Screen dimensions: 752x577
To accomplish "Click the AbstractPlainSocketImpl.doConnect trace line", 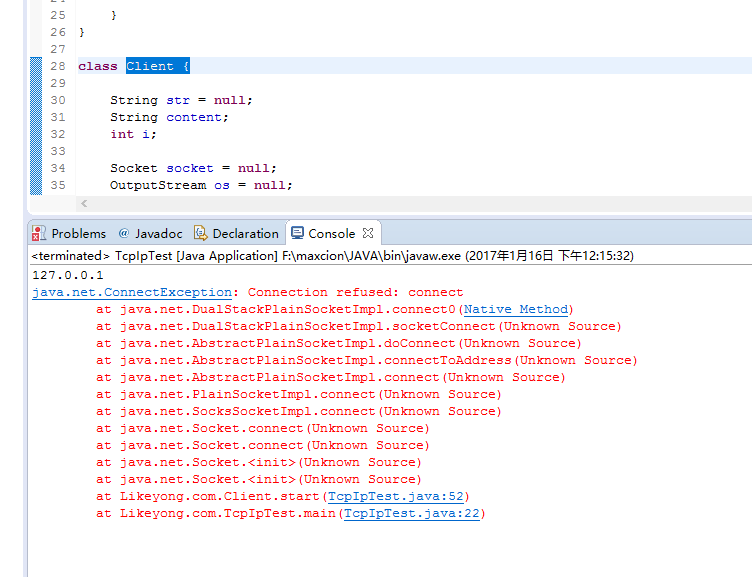I will pos(339,343).
